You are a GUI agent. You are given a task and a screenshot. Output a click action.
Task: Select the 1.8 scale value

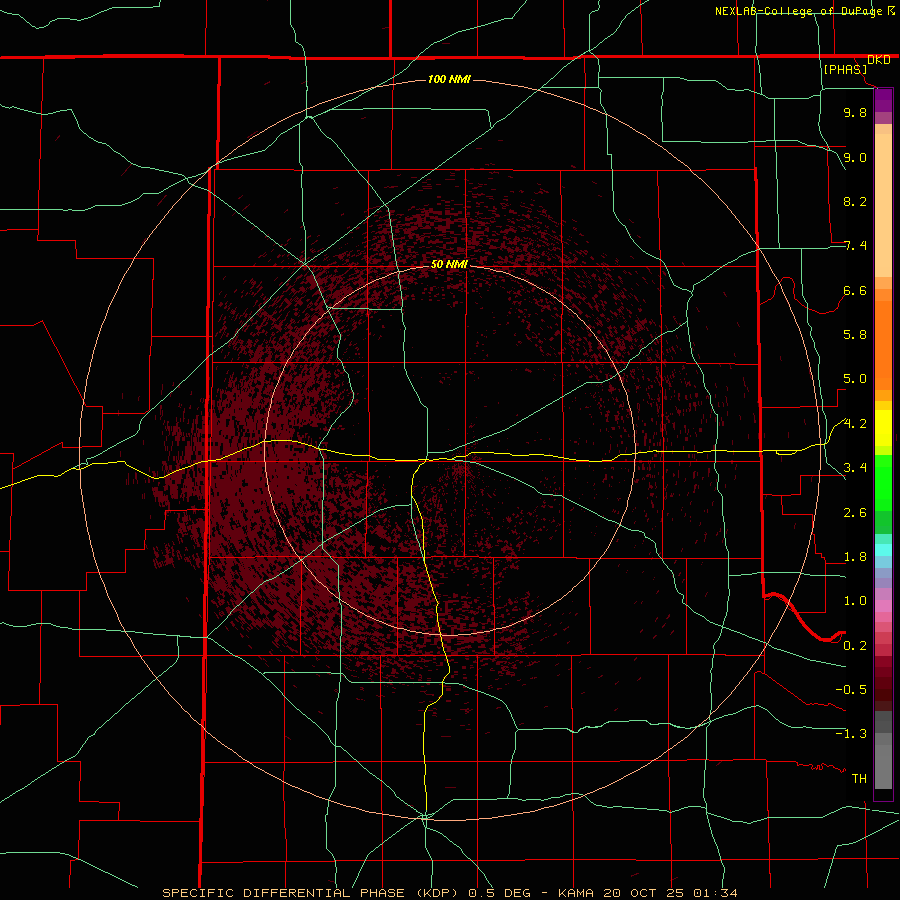coord(855,557)
